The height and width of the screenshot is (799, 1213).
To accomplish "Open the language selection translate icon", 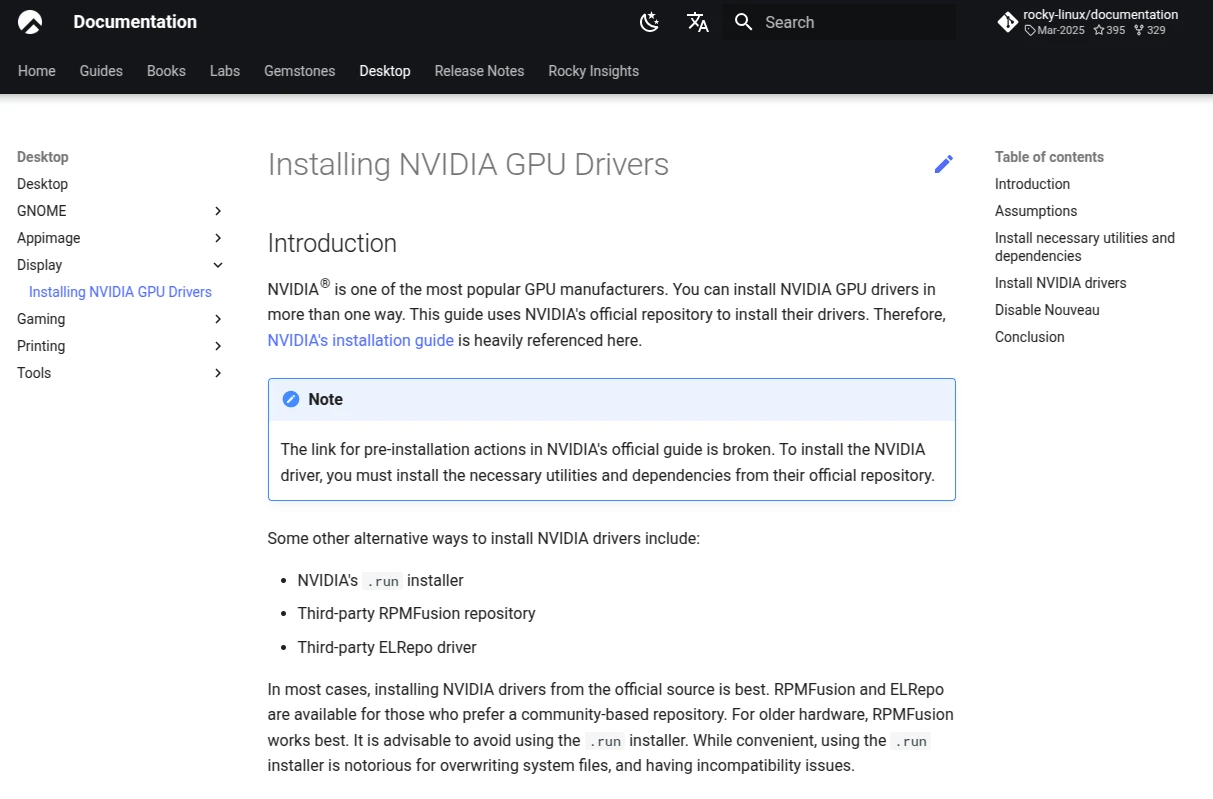I will pyautogui.click(x=698, y=22).
